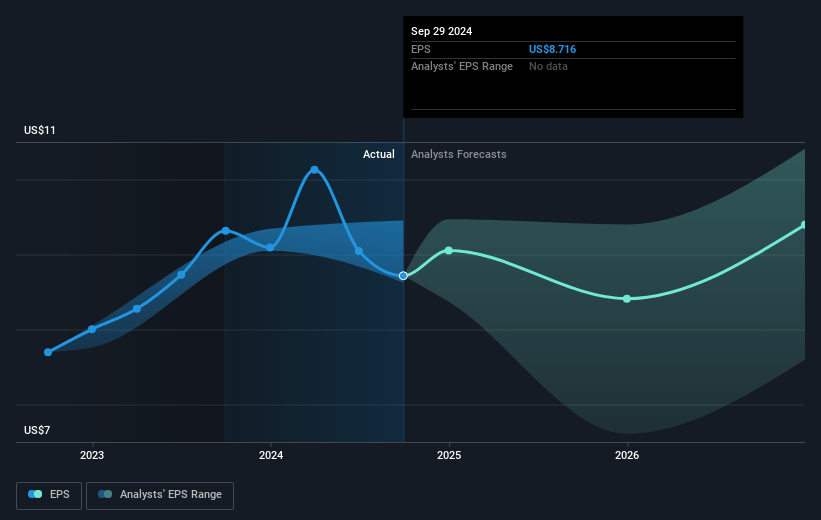Image resolution: width=821 pixels, height=520 pixels.
Task: Click the Analysts' EPS Range tooltip row label
Action: click(x=462, y=67)
